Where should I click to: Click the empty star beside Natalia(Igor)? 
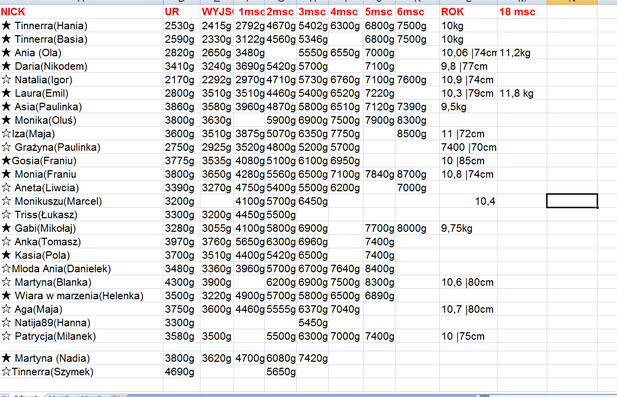(6, 80)
